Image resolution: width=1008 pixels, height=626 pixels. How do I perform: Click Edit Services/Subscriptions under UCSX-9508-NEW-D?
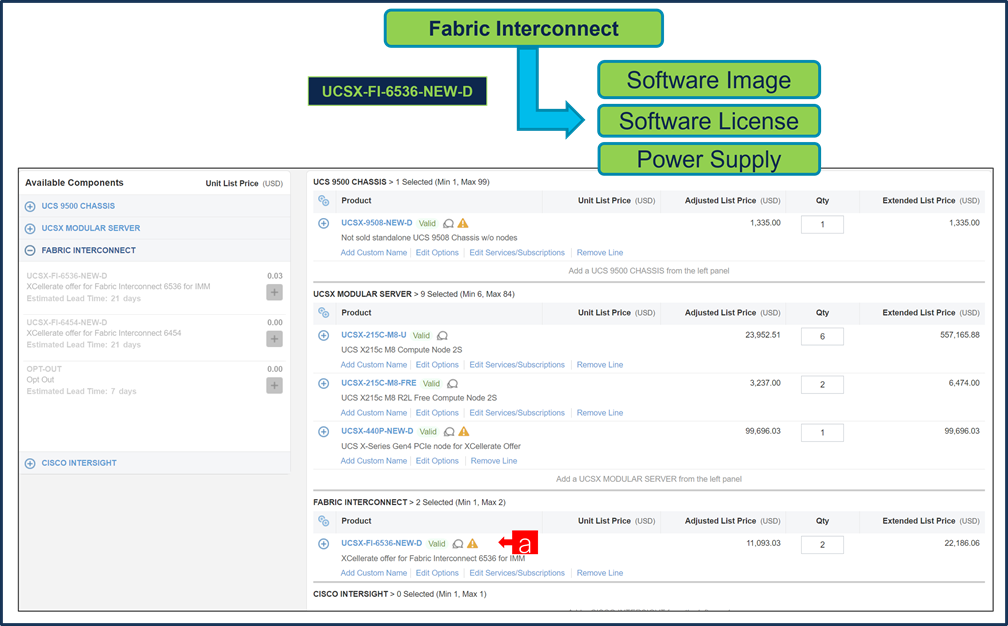tap(517, 253)
